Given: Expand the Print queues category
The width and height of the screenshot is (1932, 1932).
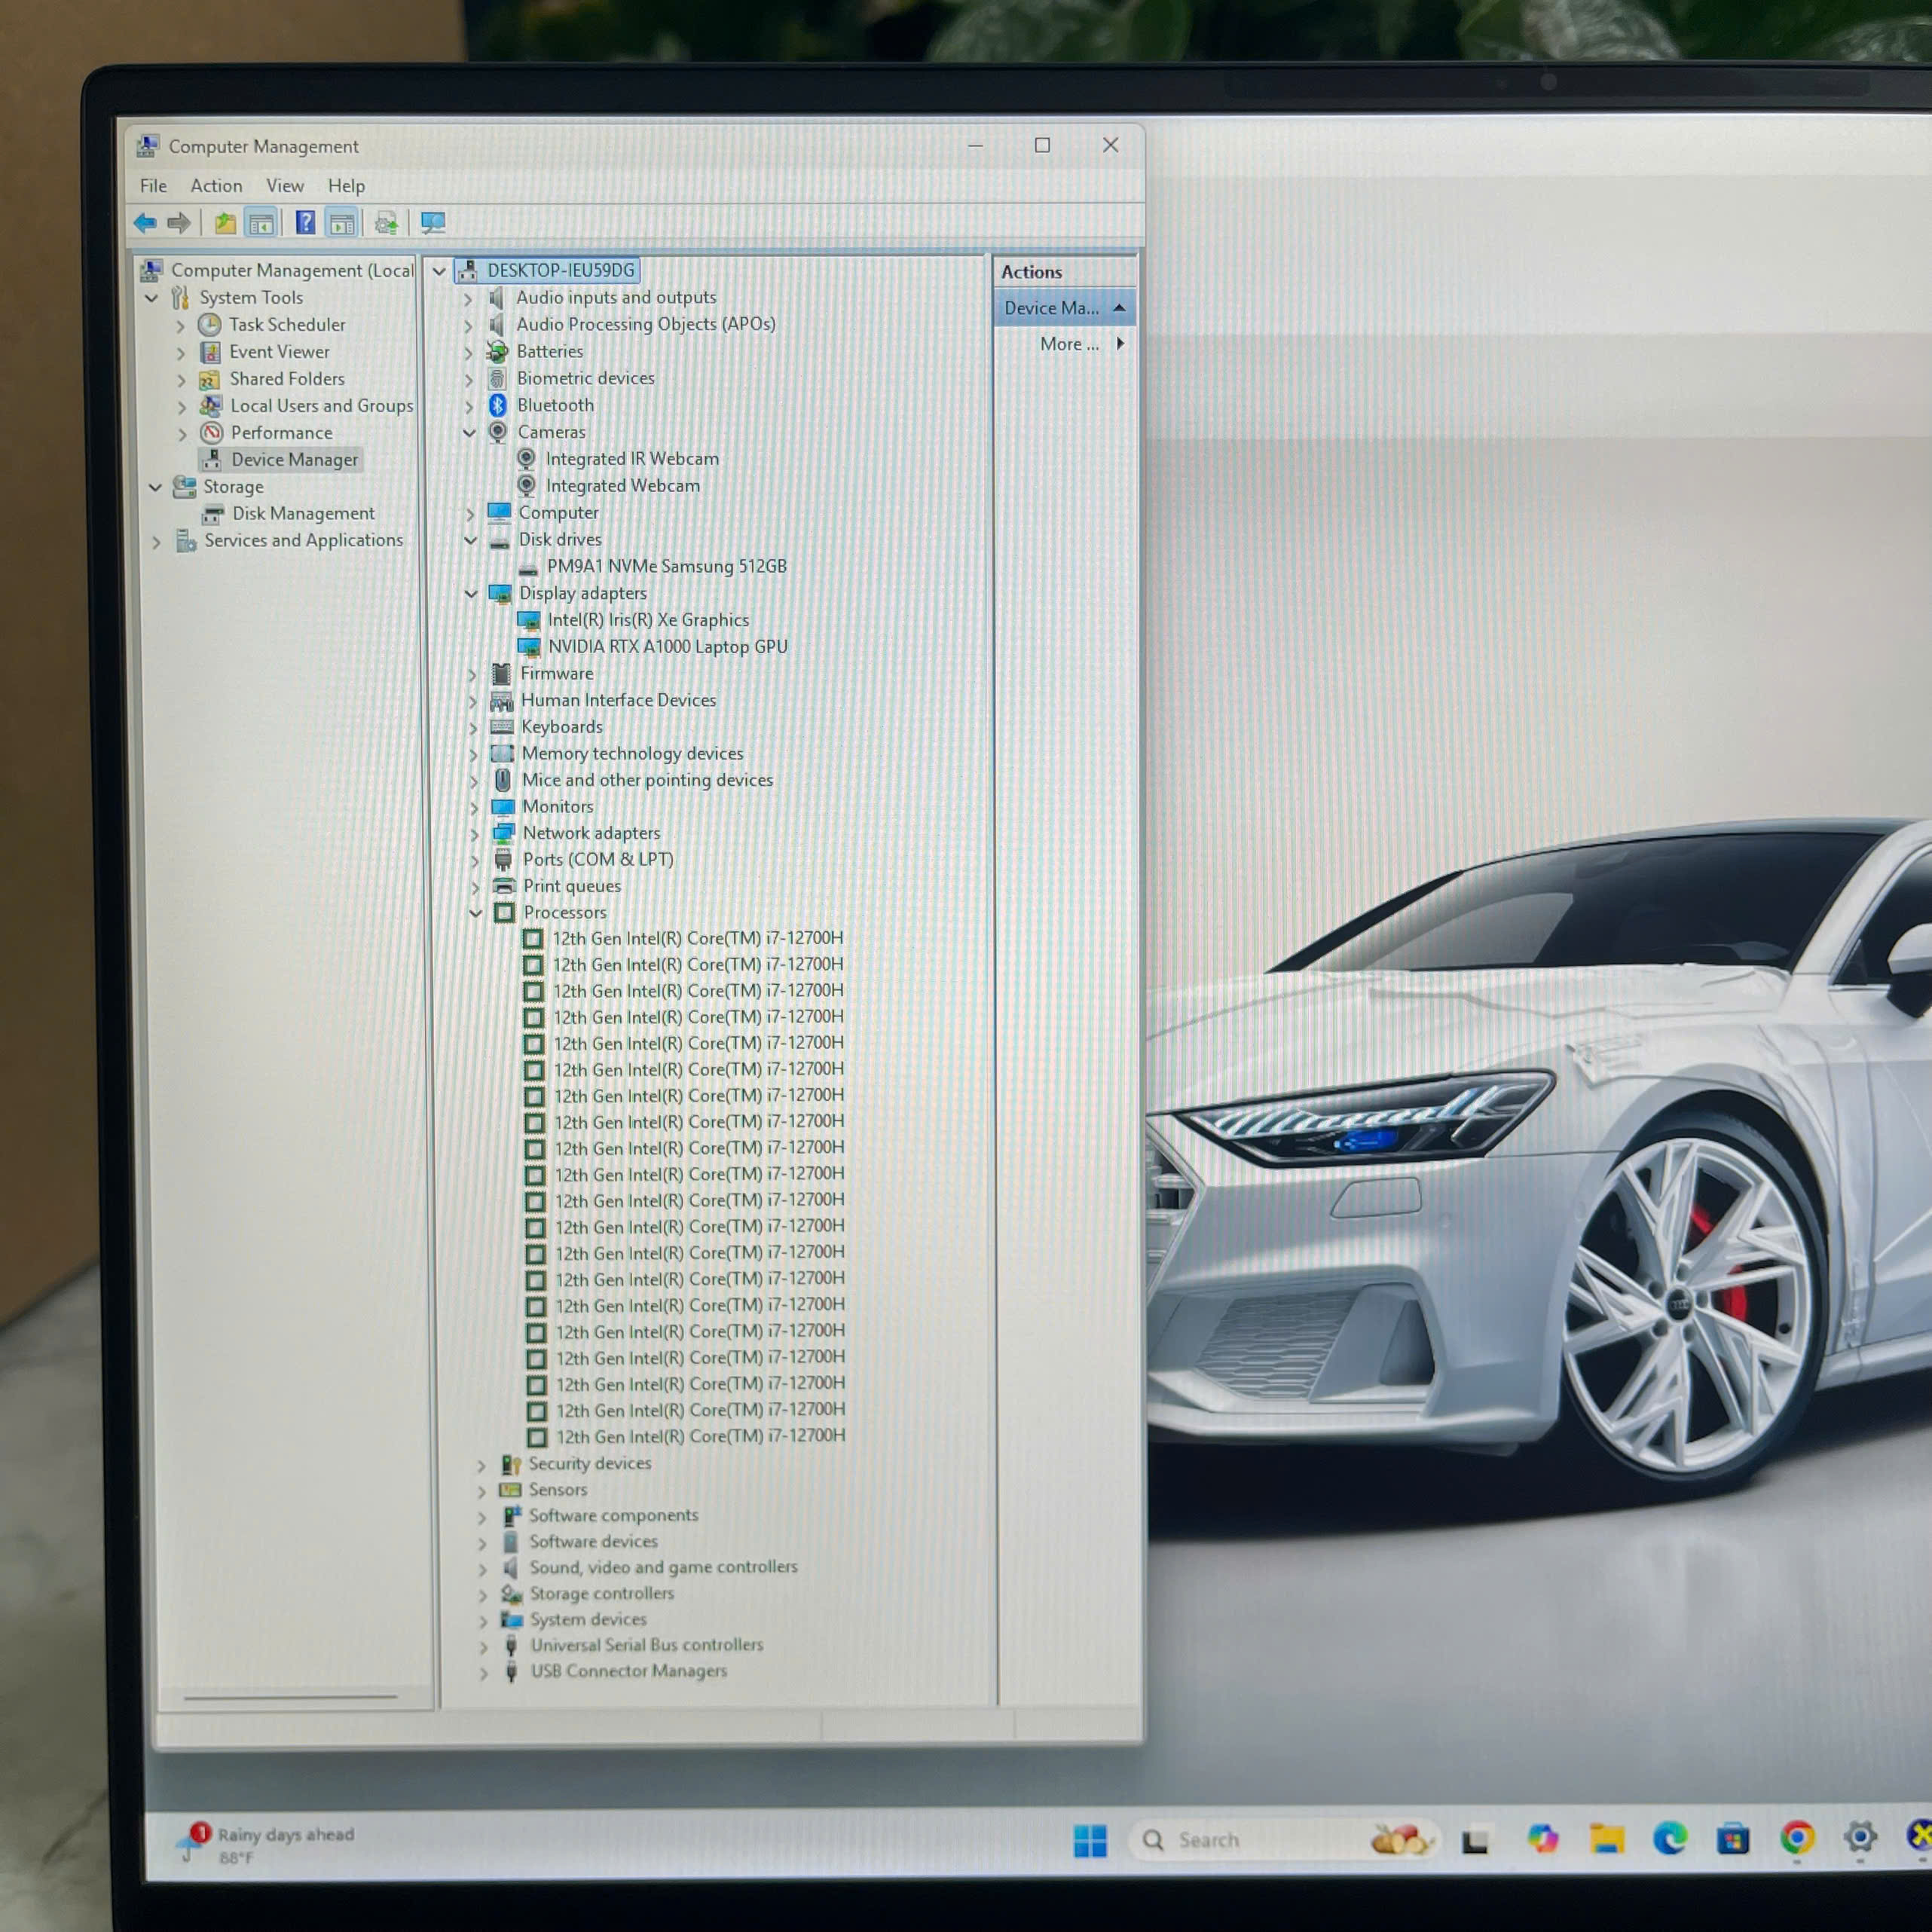Looking at the screenshot, I should (475, 887).
